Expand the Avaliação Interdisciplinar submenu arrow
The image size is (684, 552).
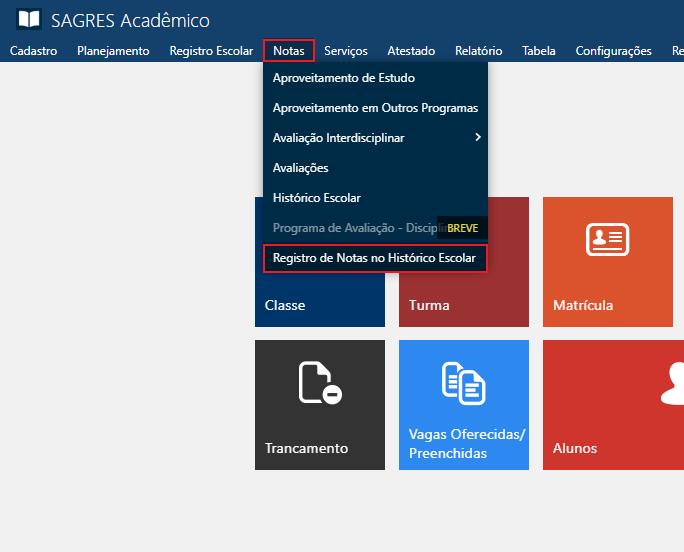click(x=478, y=137)
